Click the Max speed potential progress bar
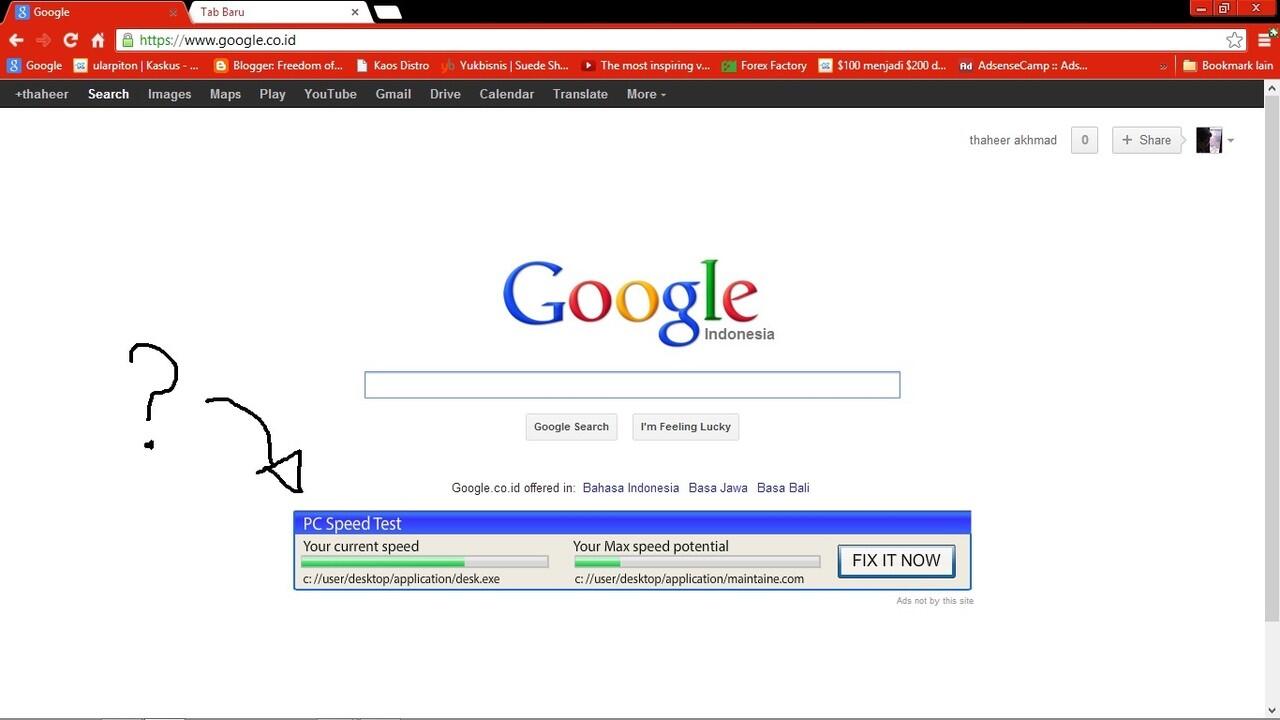This screenshot has width=1280, height=720. pos(697,563)
